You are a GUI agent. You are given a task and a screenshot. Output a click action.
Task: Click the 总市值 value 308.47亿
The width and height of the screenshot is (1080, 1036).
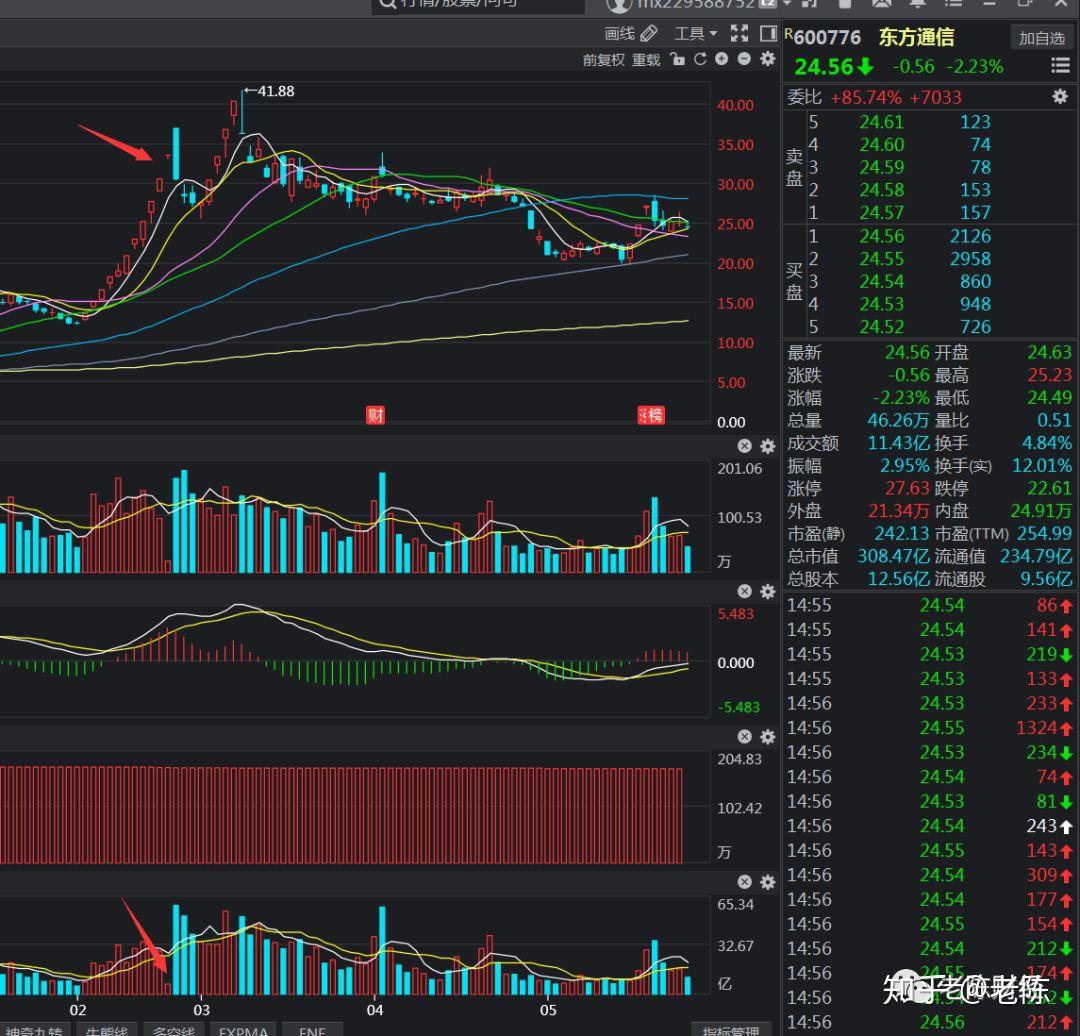tap(893, 556)
